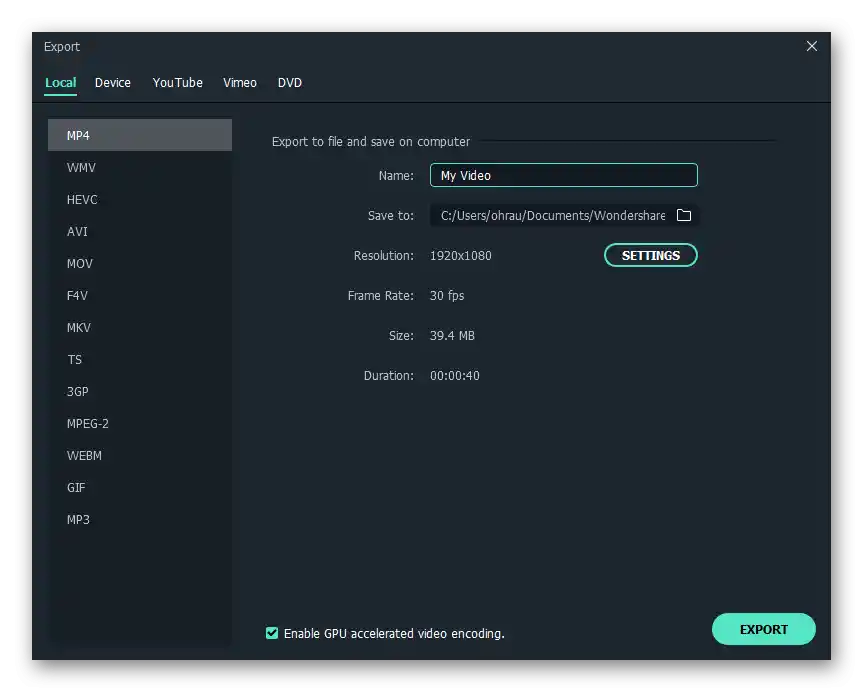Open the folder browse icon for Save to
The width and height of the screenshot is (863, 692).
[684, 215]
